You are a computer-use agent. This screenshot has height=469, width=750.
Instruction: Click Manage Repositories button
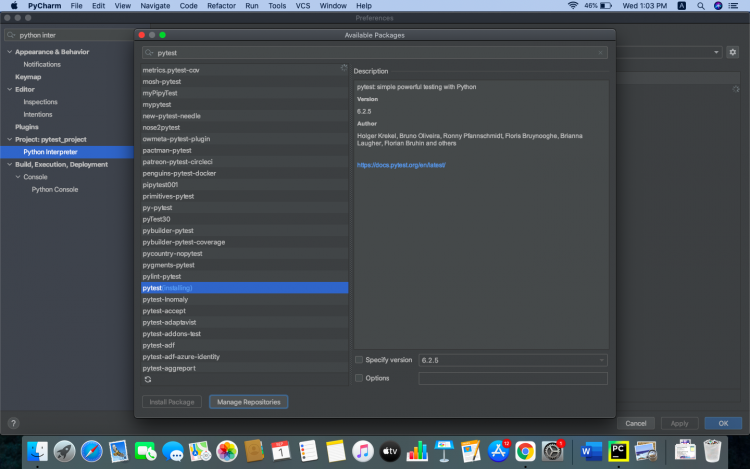tap(249, 402)
